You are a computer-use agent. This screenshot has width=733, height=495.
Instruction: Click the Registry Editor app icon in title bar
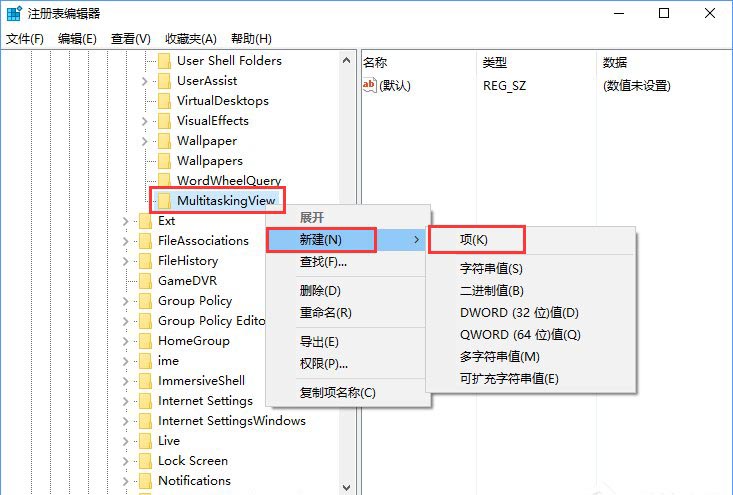[x=14, y=14]
